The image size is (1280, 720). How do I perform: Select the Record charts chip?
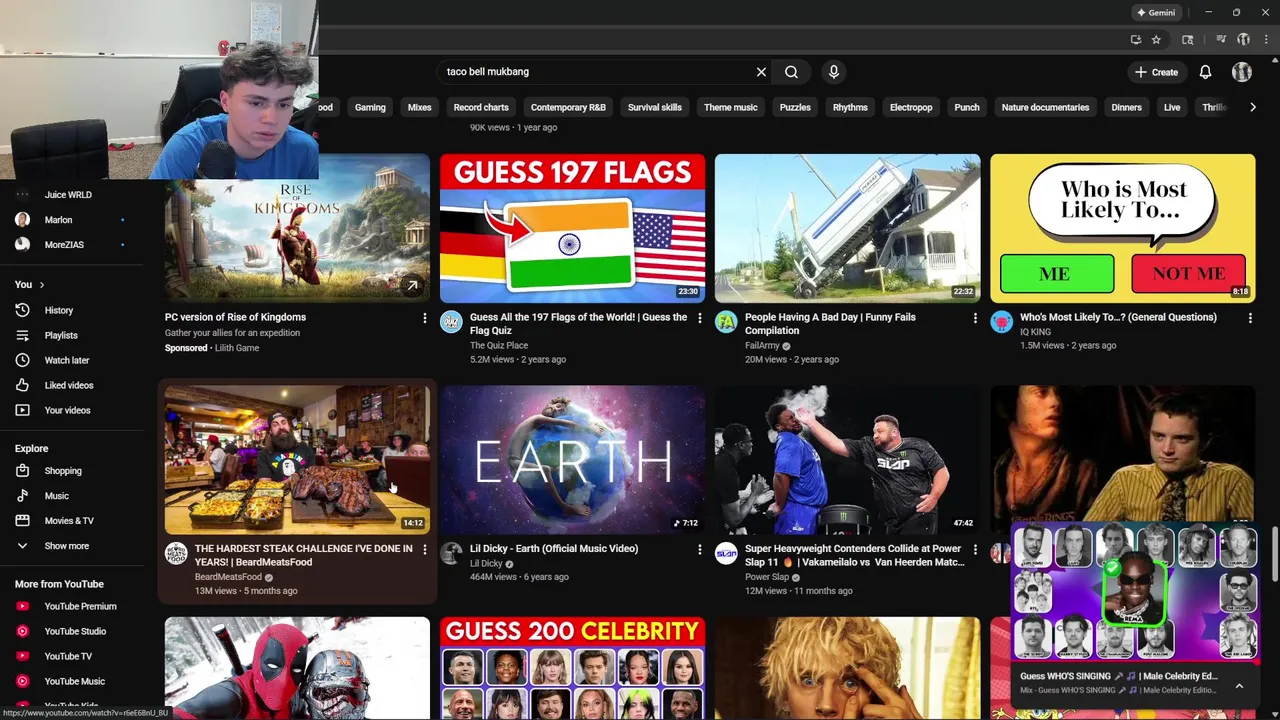(481, 107)
